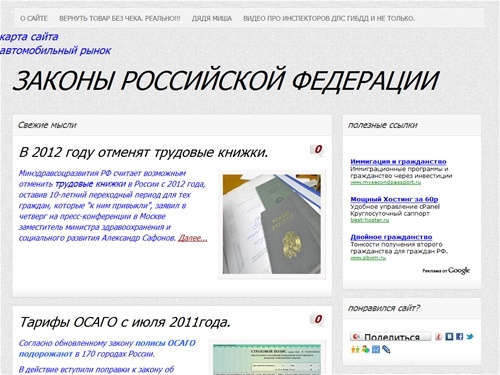Viewport: 500px width, 375px height.
Task: Click the понравился сайт? sidebar header
Action: click(x=384, y=308)
